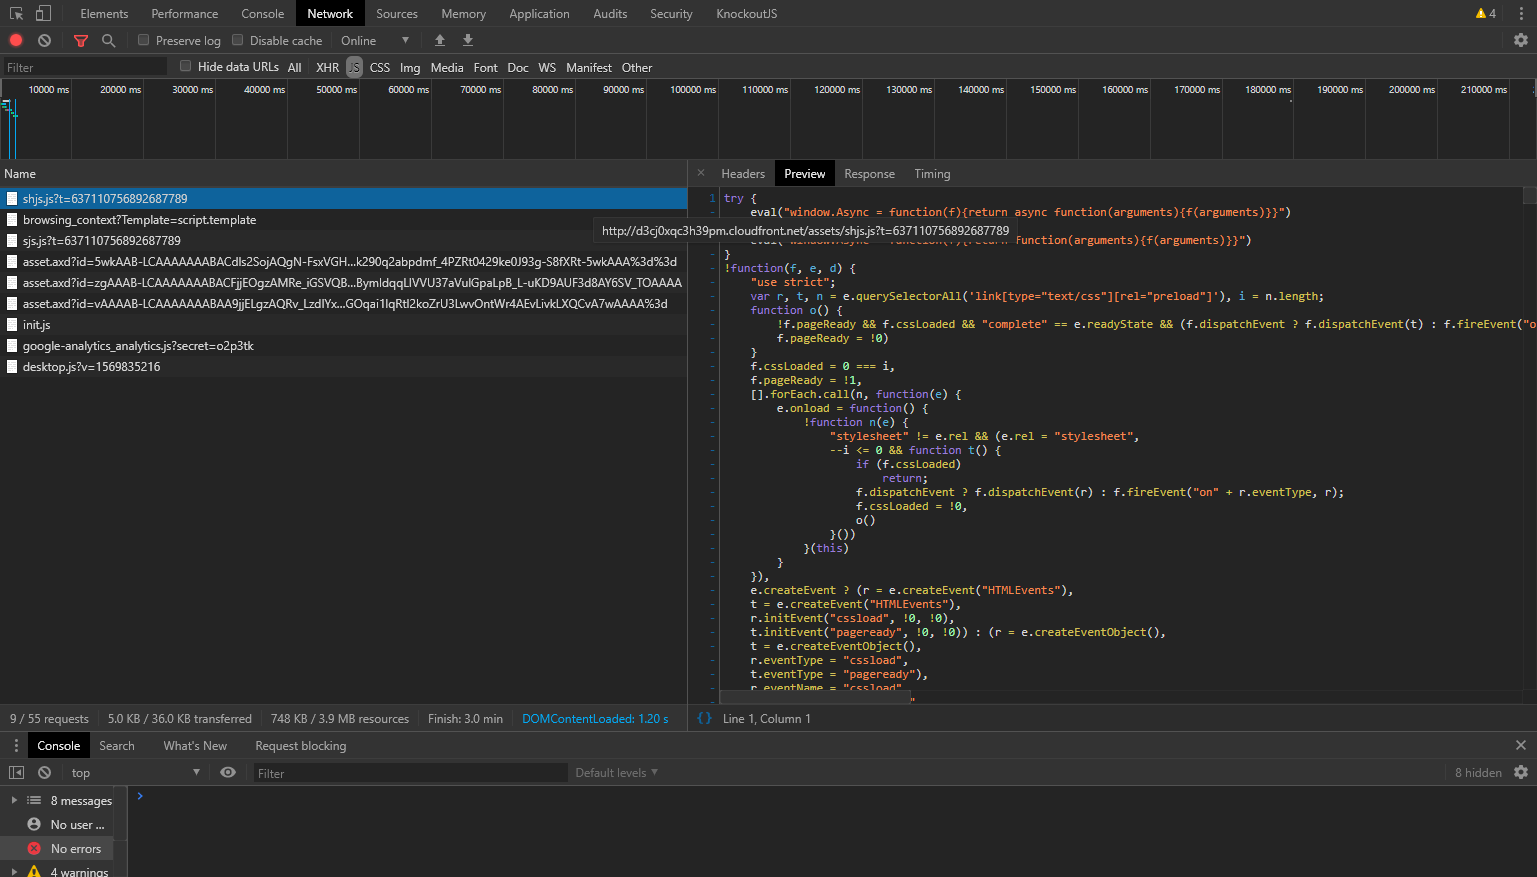Select the google-analytics_analytics.js request
Screen dimensions: 1537x877
coord(343,345)
